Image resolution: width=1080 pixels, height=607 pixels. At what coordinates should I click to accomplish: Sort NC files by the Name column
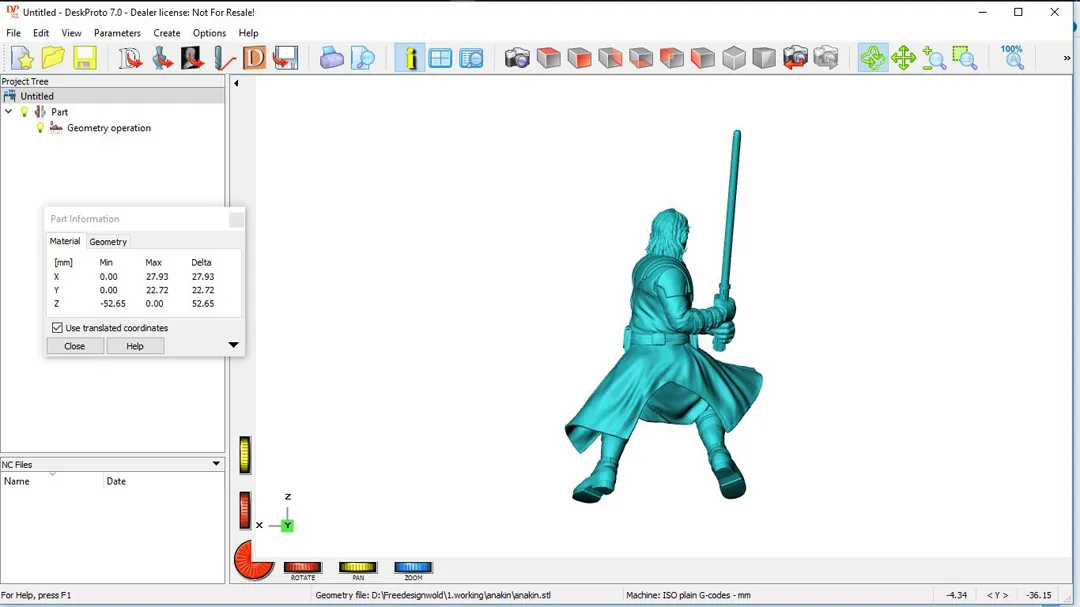[x=52, y=481]
